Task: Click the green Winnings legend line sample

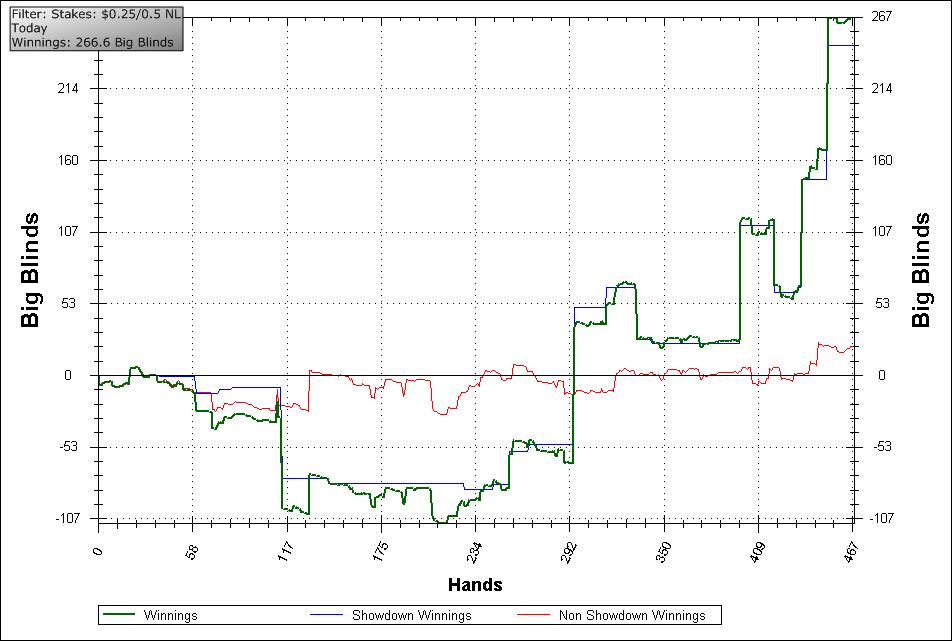Action: coord(118,615)
